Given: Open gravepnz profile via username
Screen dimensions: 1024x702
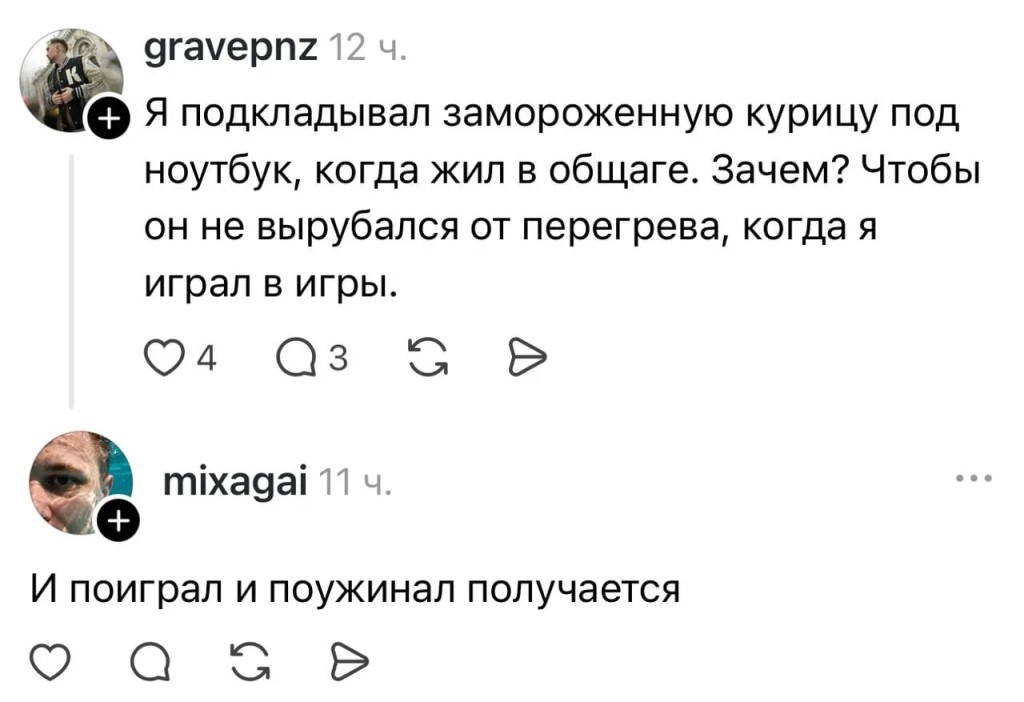Looking at the screenshot, I should click(231, 49).
